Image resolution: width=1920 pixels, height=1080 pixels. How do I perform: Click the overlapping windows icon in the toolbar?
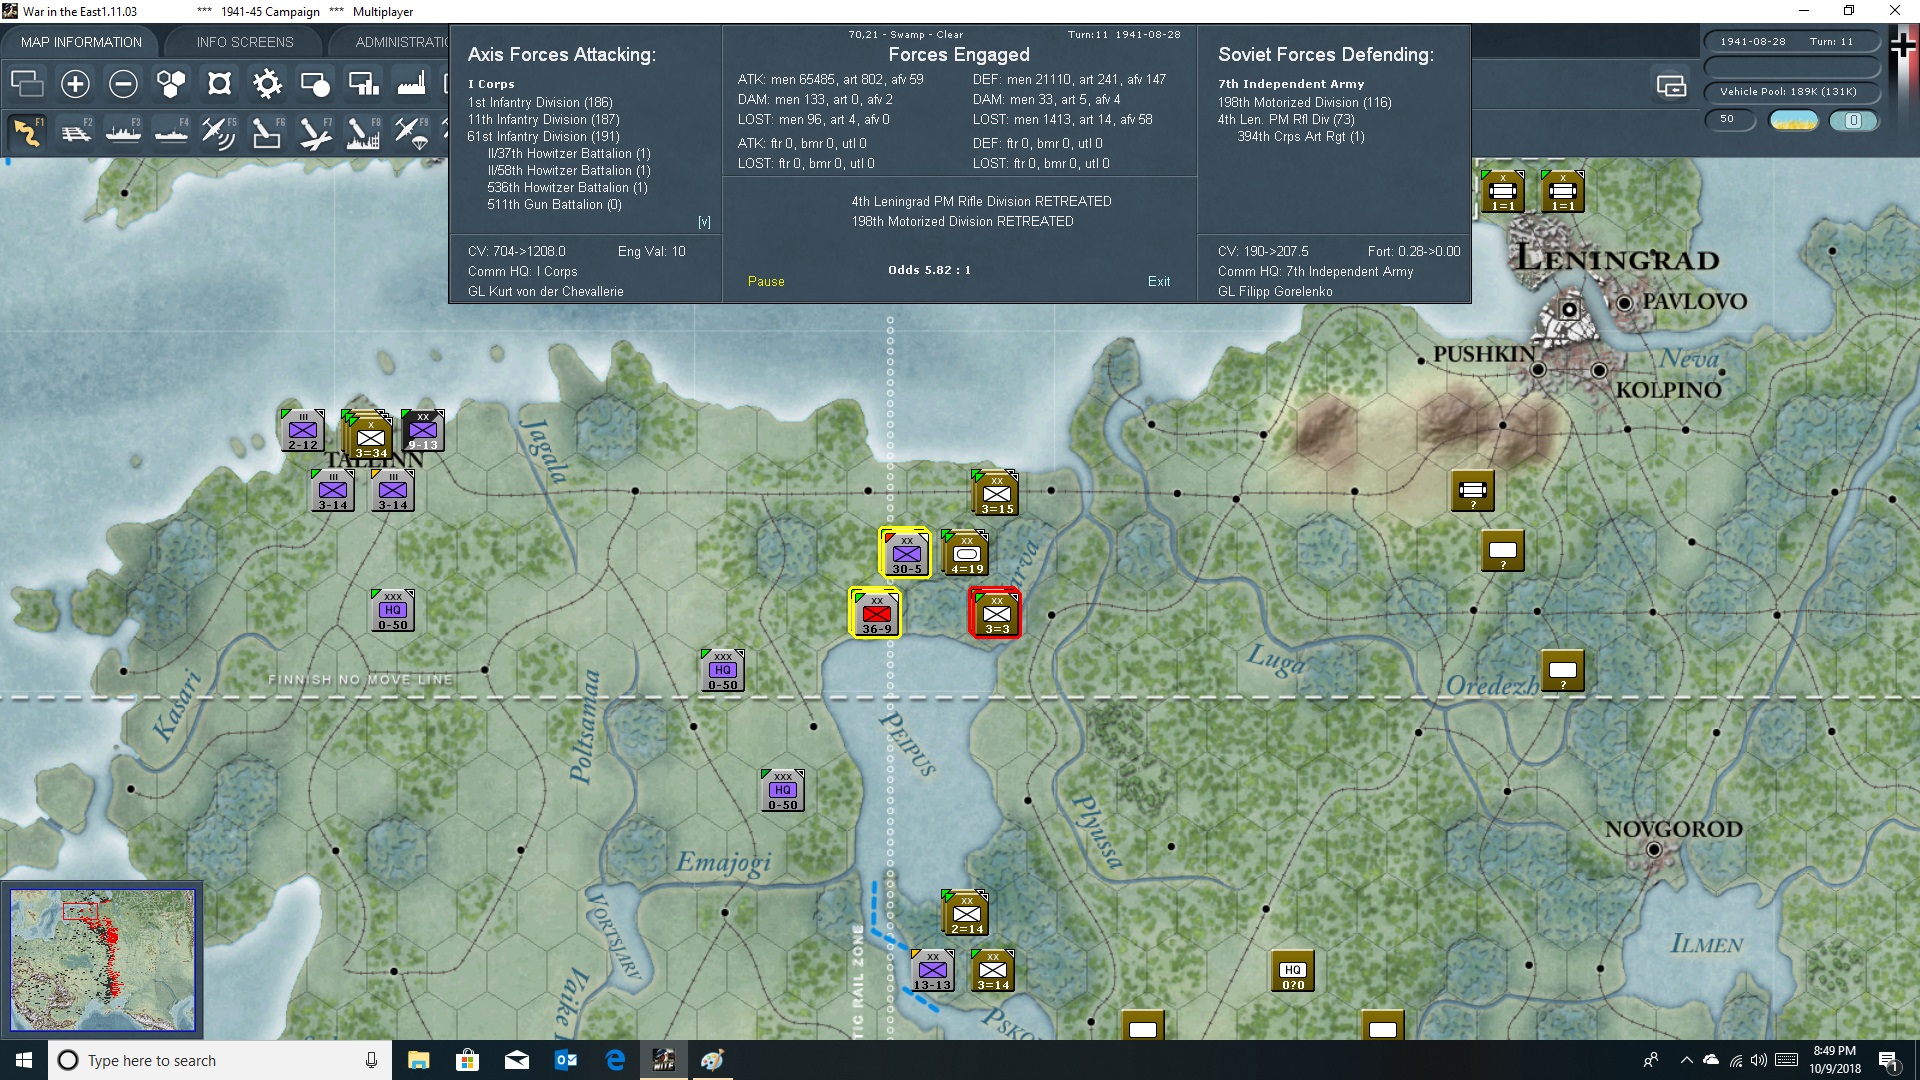click(27, 84)
